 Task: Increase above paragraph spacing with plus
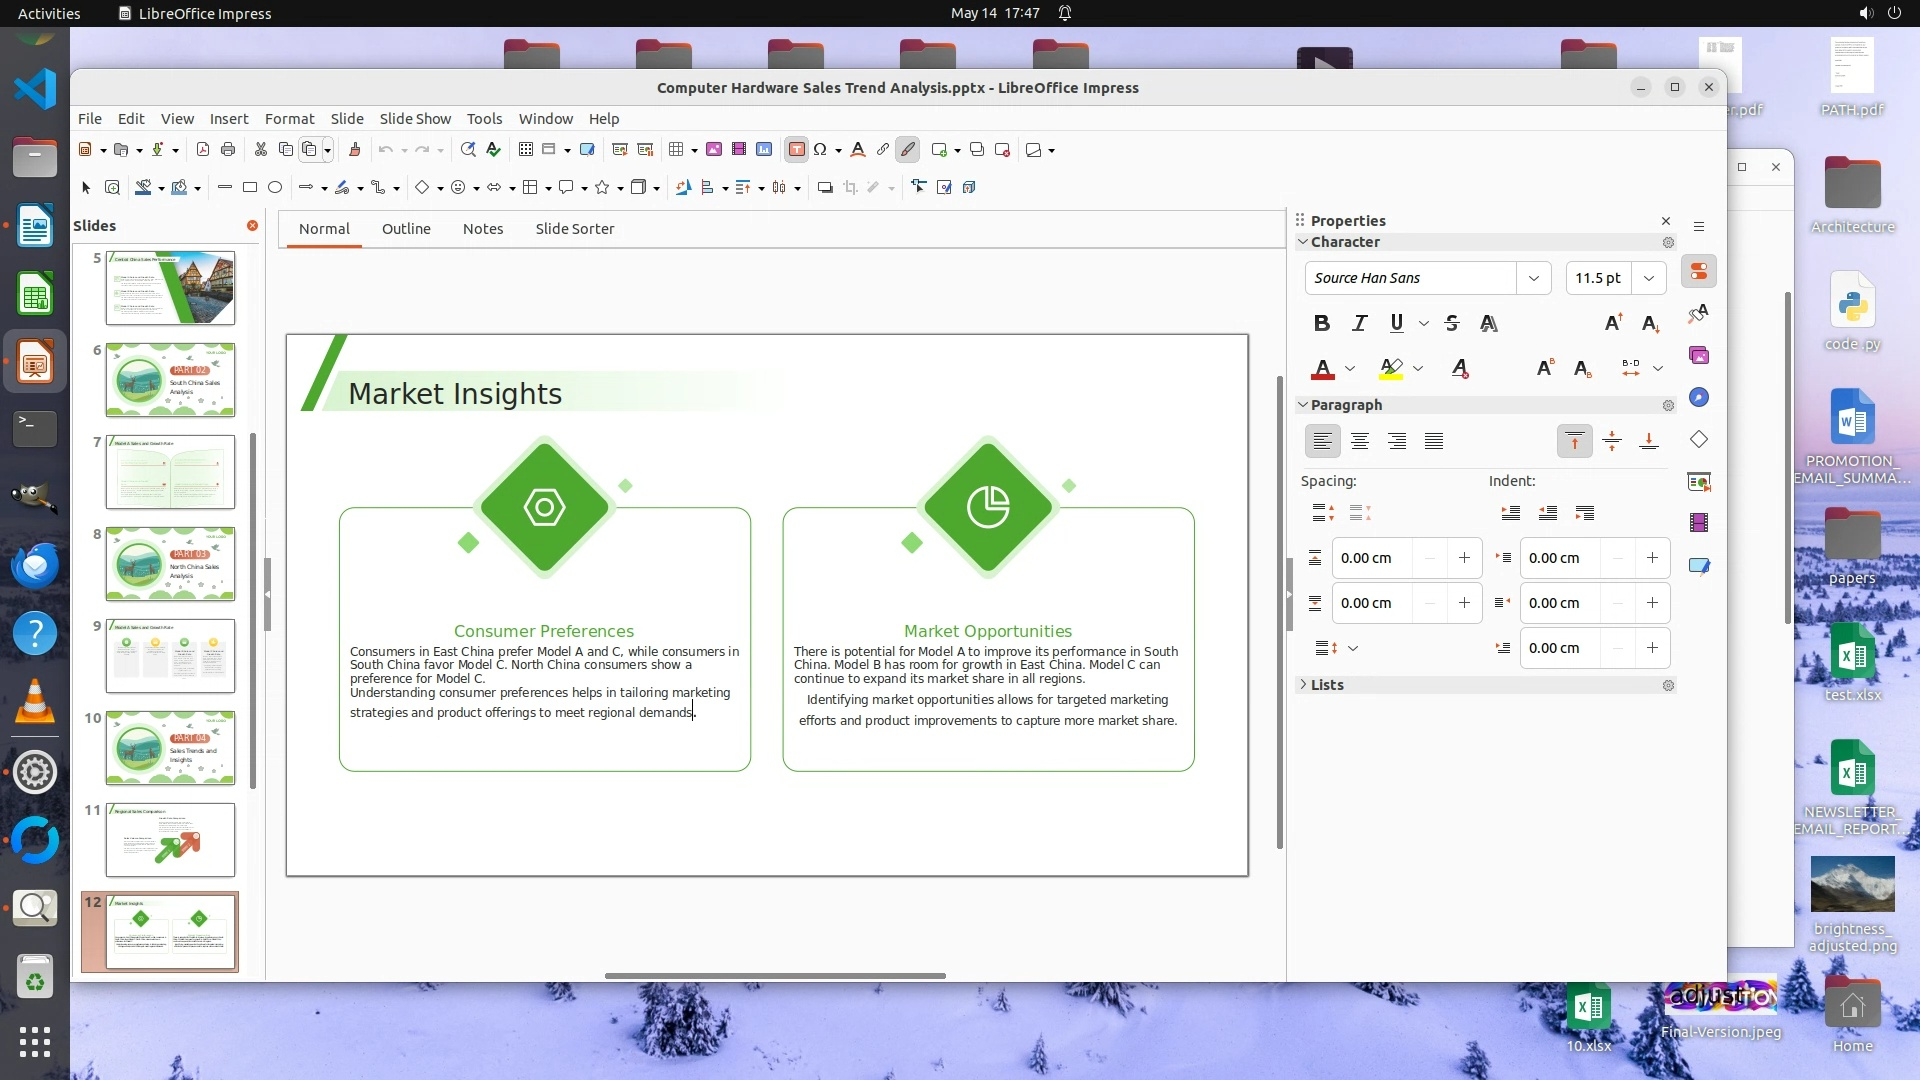[x=1464, y=558]
